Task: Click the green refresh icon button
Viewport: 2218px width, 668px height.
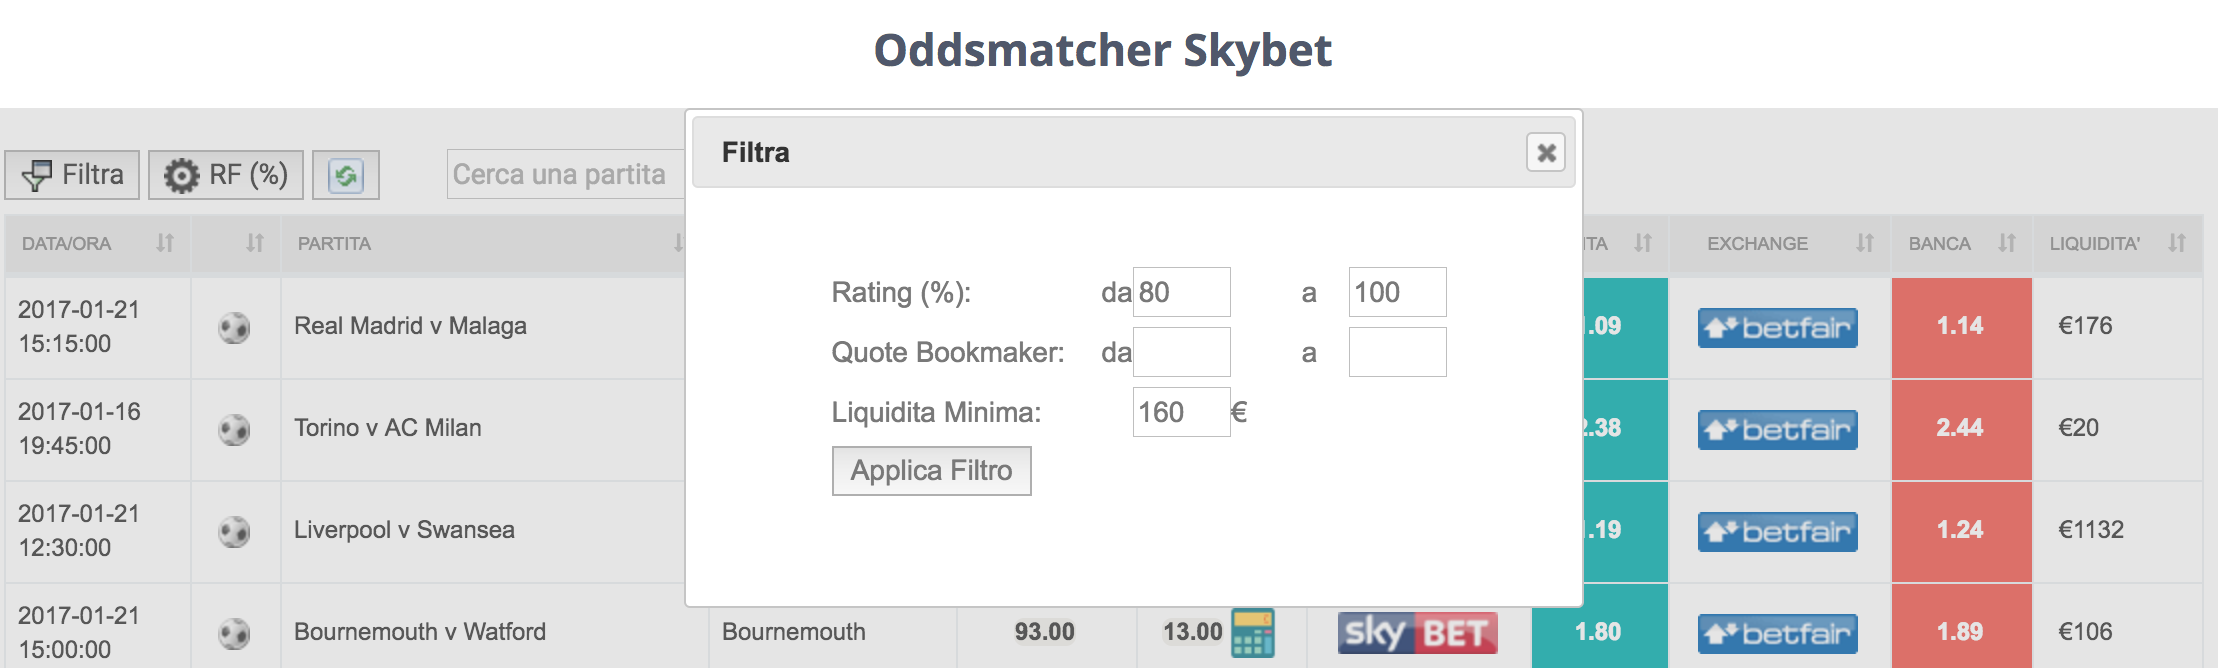Action: pos(346,175)
